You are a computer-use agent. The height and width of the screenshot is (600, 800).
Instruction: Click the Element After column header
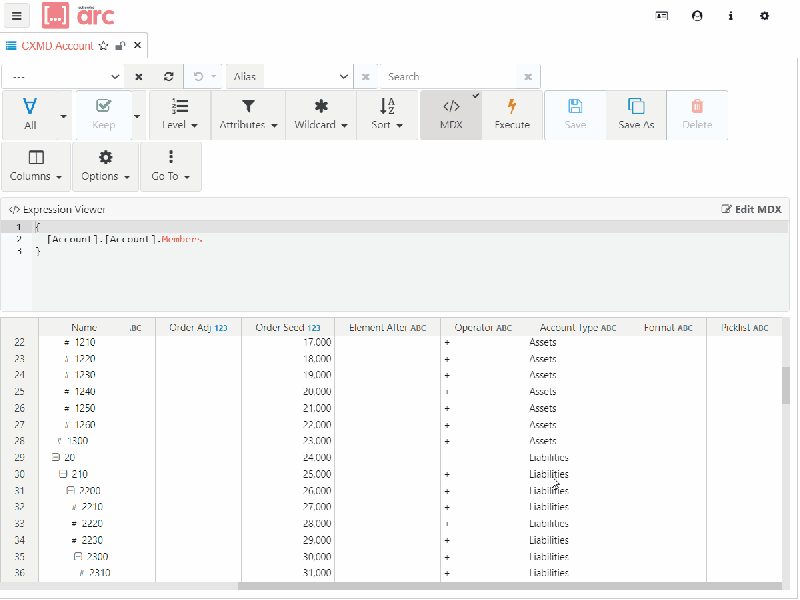[387, 328]
